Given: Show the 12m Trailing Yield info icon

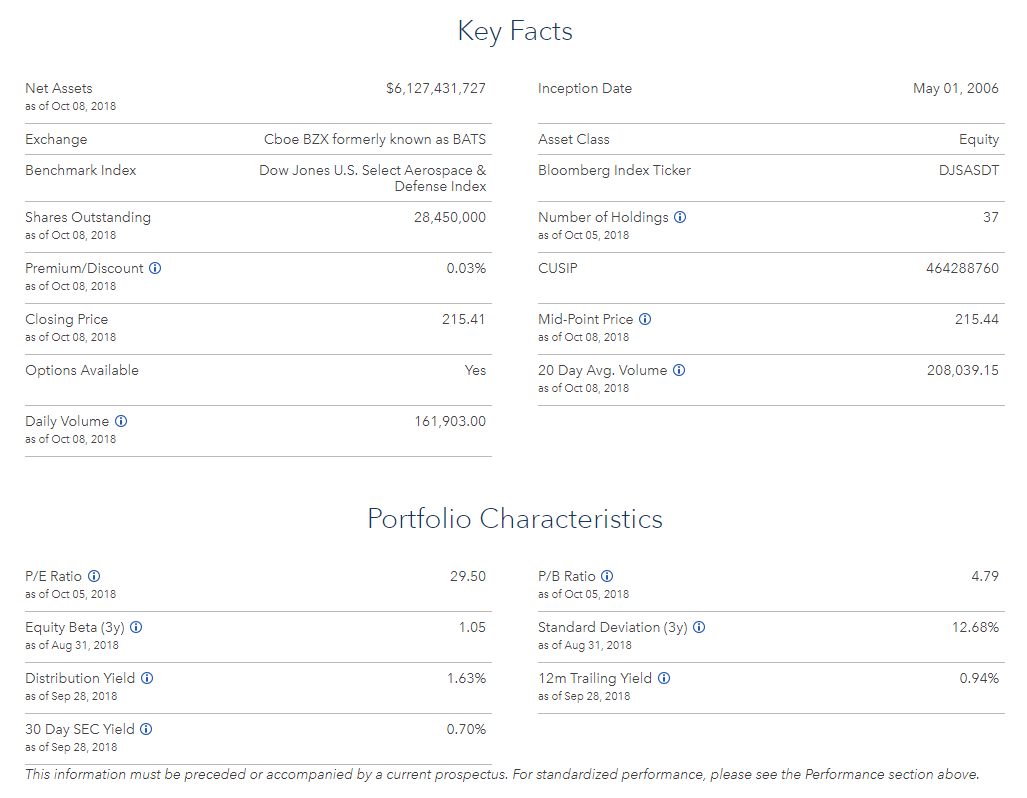Looking at the screenshot, I should click(x=664, y=678).
